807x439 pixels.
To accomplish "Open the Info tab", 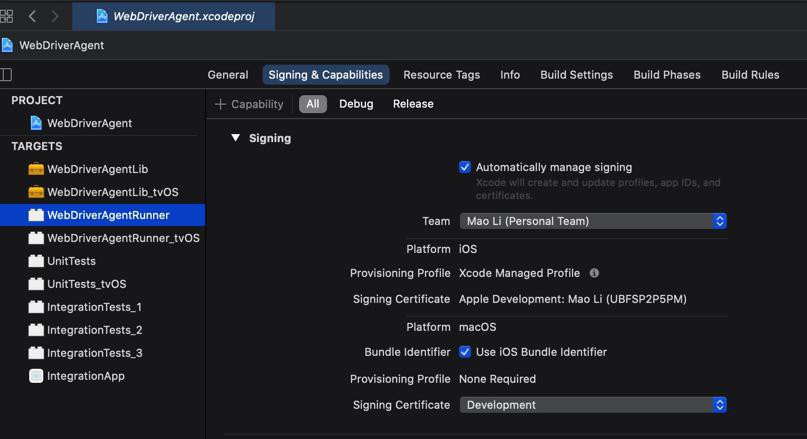I will [510, 75].
